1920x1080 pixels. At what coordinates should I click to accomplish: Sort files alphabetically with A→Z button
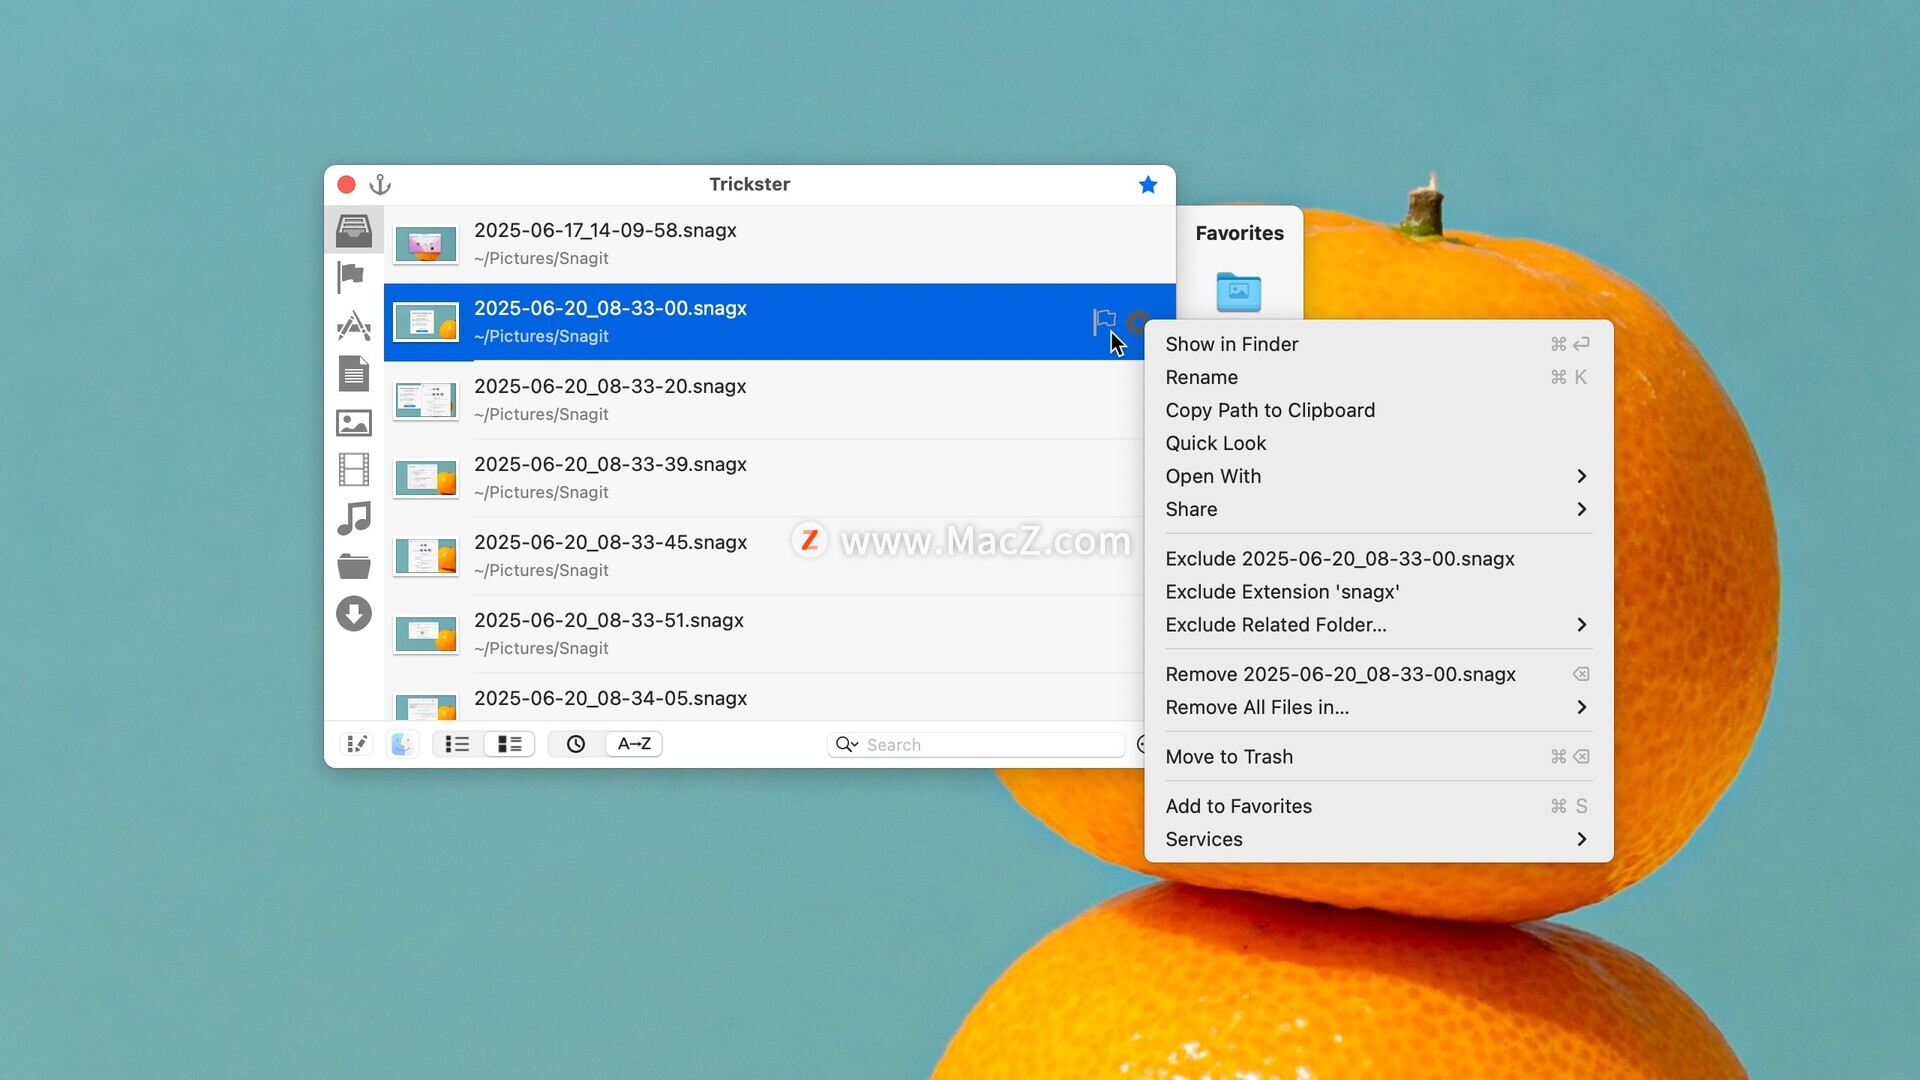pos(634,744)
